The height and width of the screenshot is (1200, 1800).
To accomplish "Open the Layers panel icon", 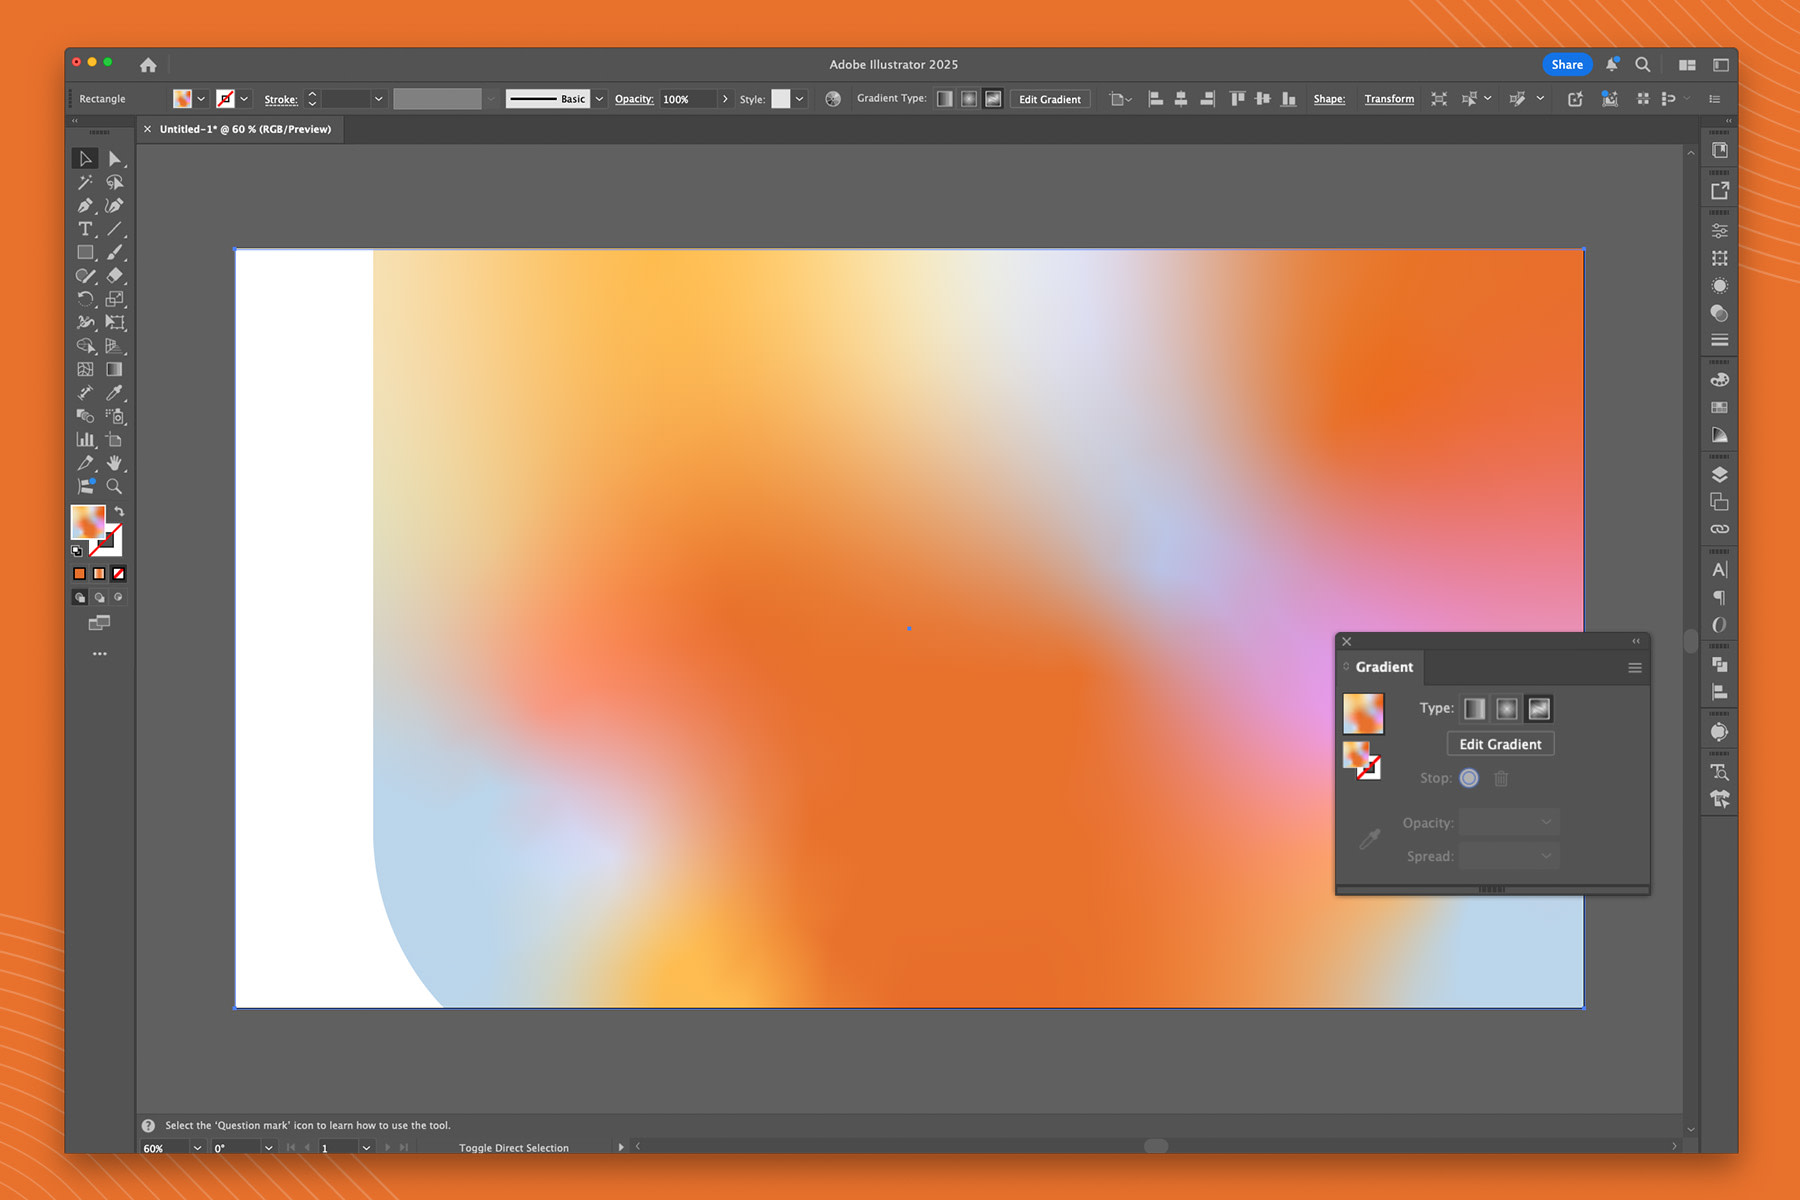I will pyautogui.click(x=1720, y=475).
